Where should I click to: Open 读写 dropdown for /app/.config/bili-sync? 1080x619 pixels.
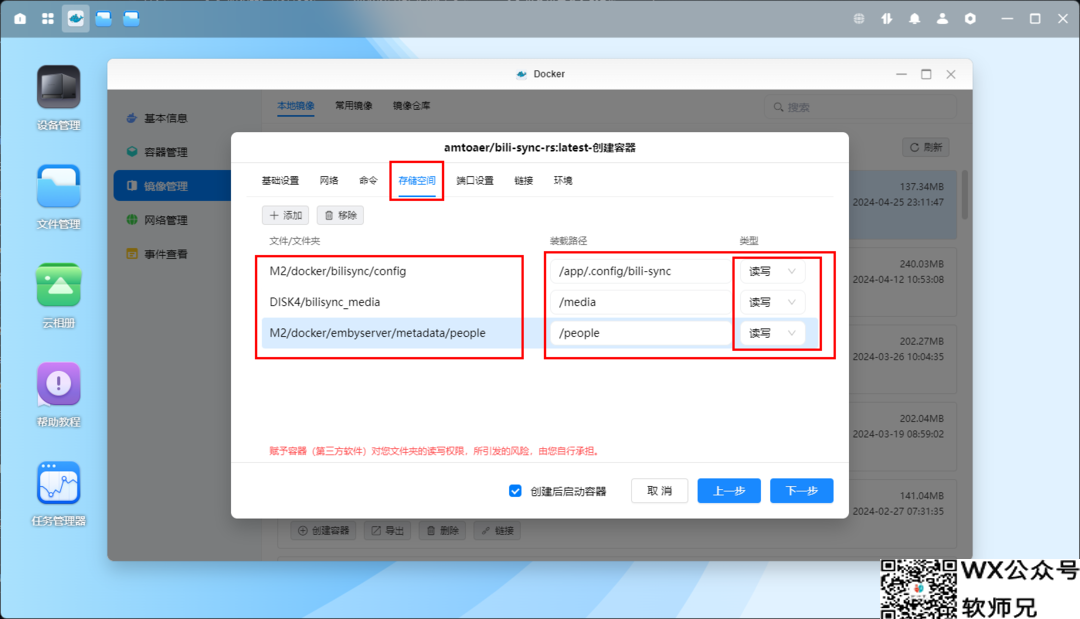[x=772, y=271]
